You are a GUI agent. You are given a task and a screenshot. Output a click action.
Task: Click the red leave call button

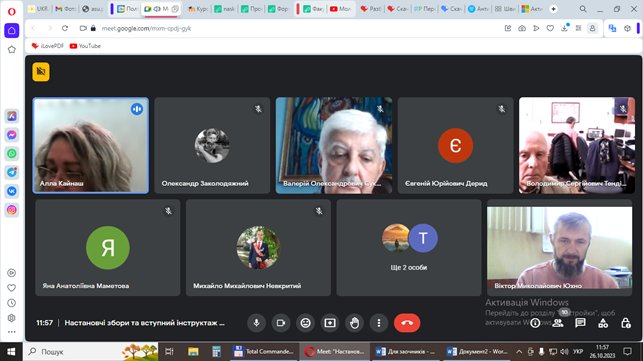click(x=407, y=323)
